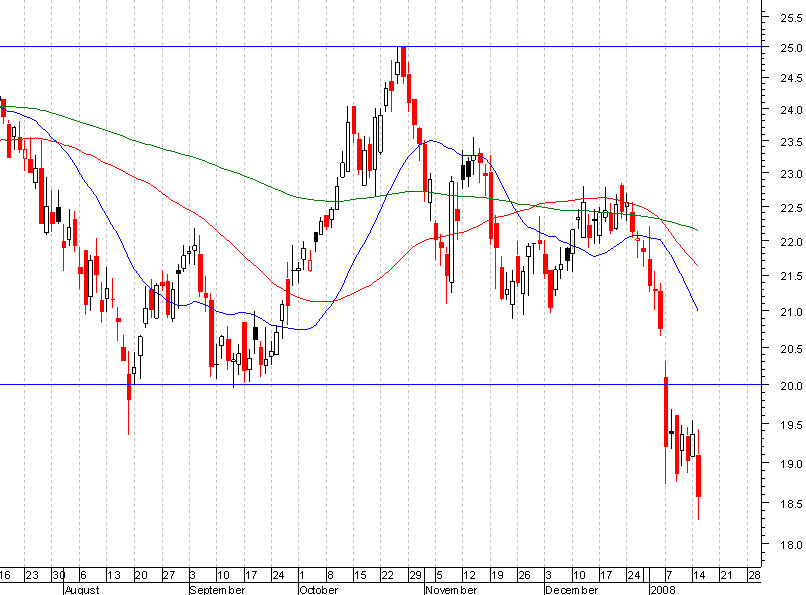Select the date label 15 on the time axis

(x=360, y=575)
